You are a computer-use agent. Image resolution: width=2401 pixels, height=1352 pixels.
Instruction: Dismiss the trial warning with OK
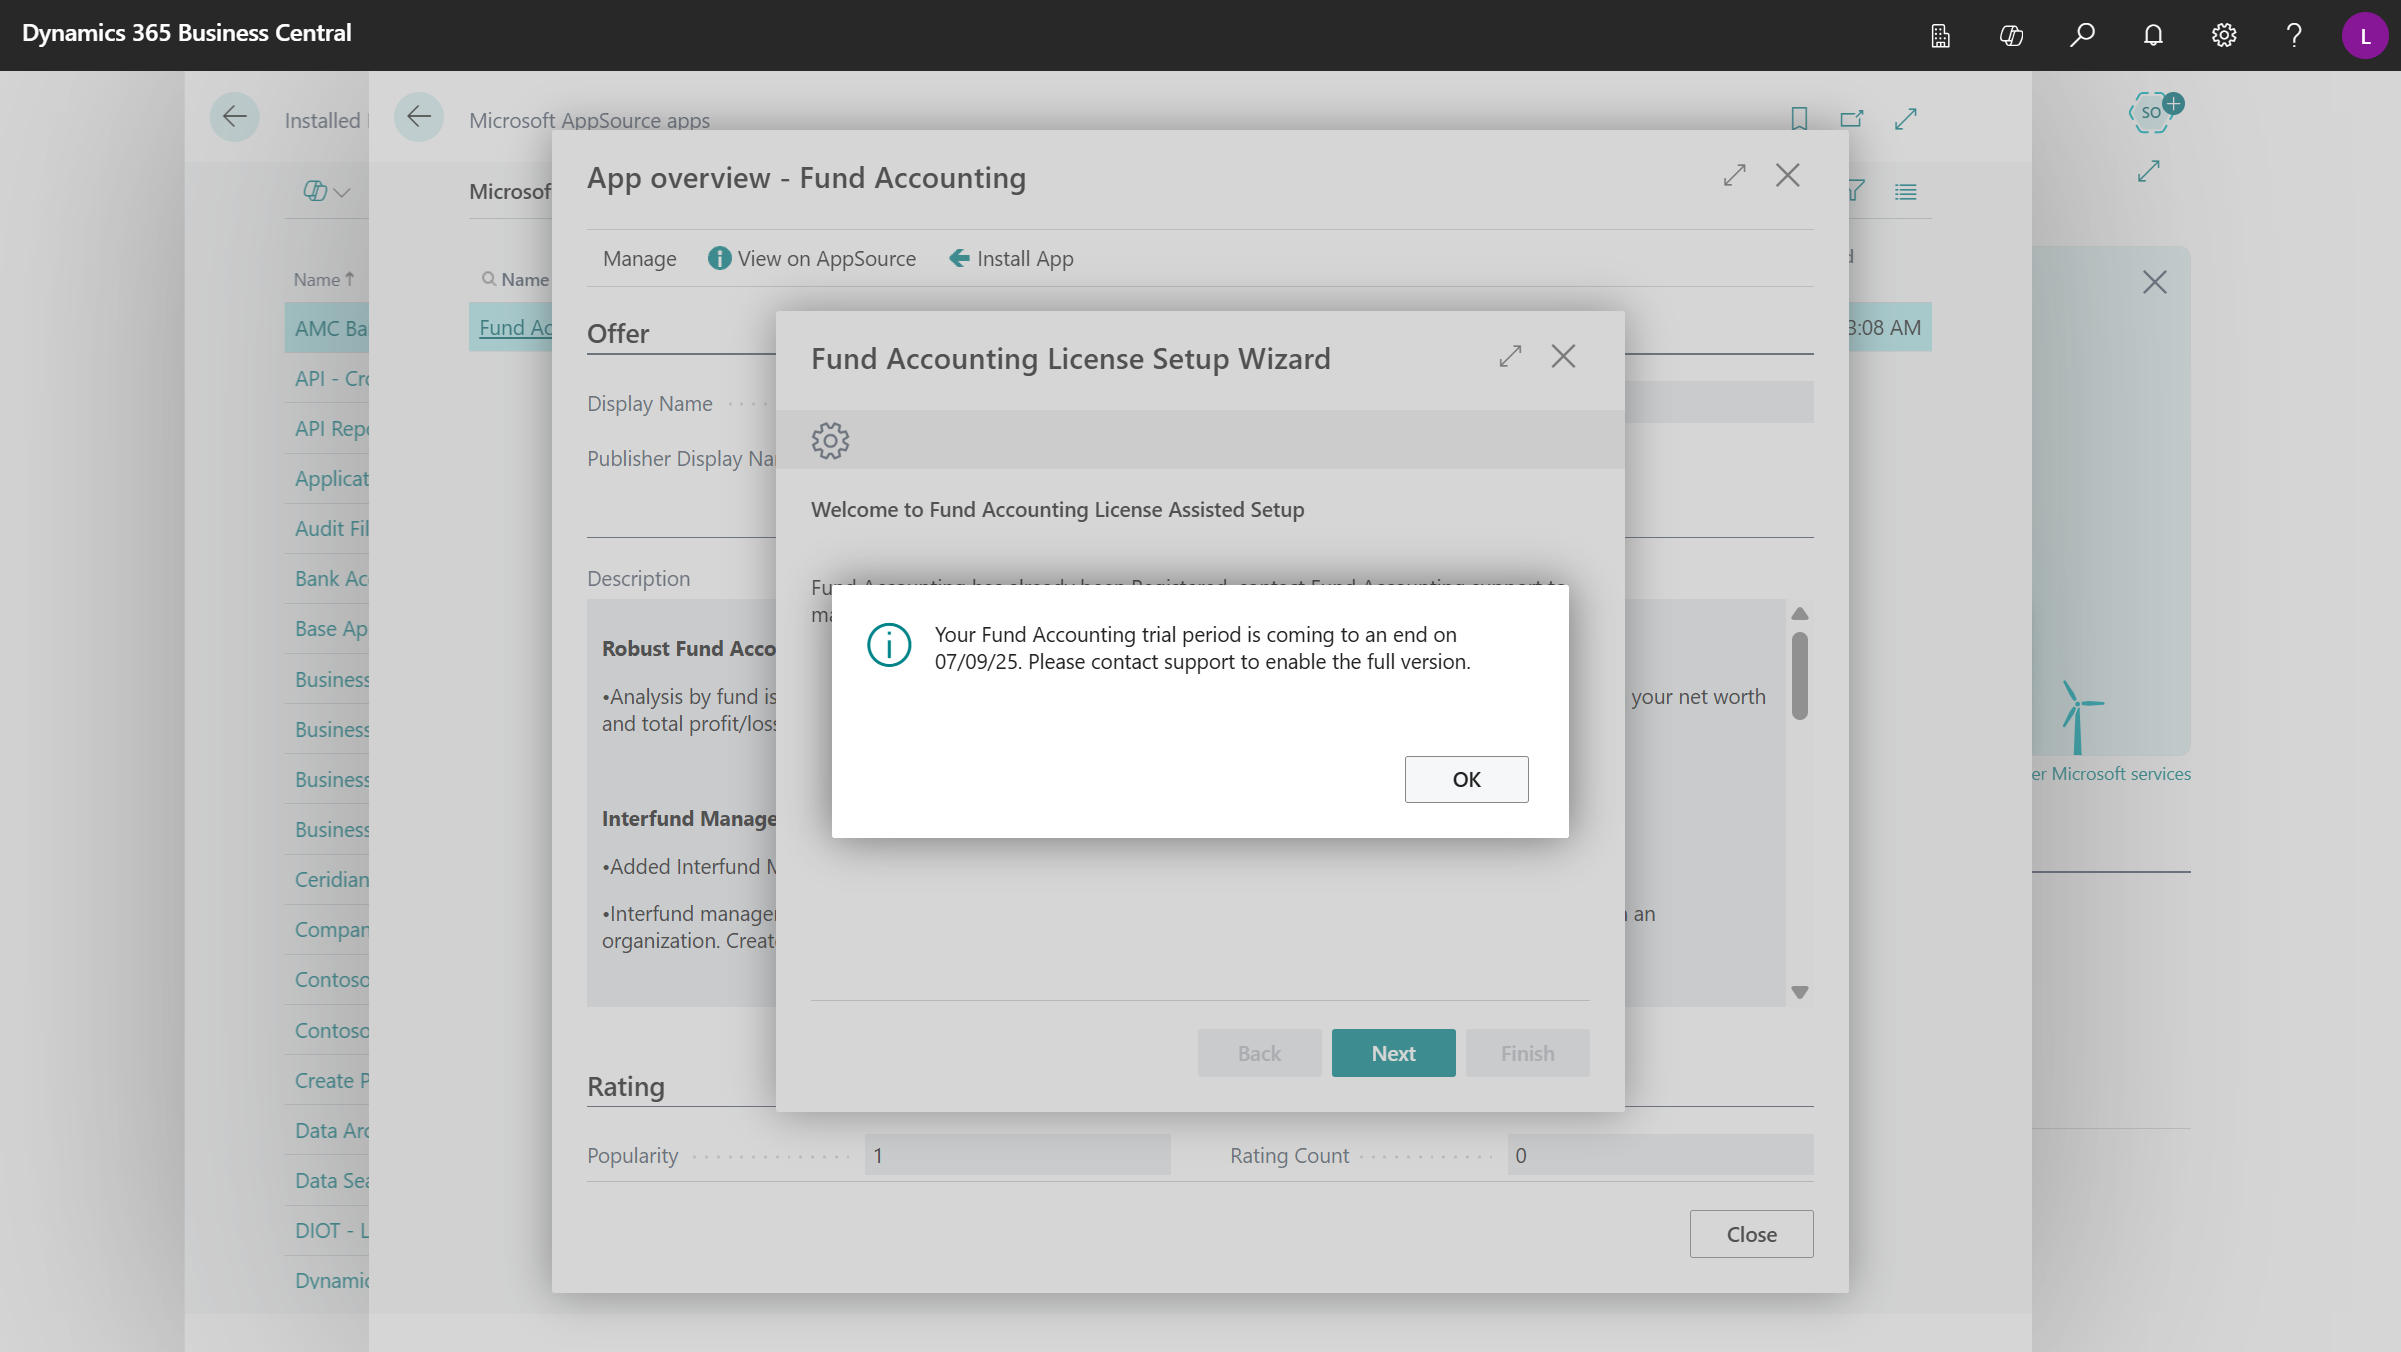pyautogui.click(x=1466, y=779)
